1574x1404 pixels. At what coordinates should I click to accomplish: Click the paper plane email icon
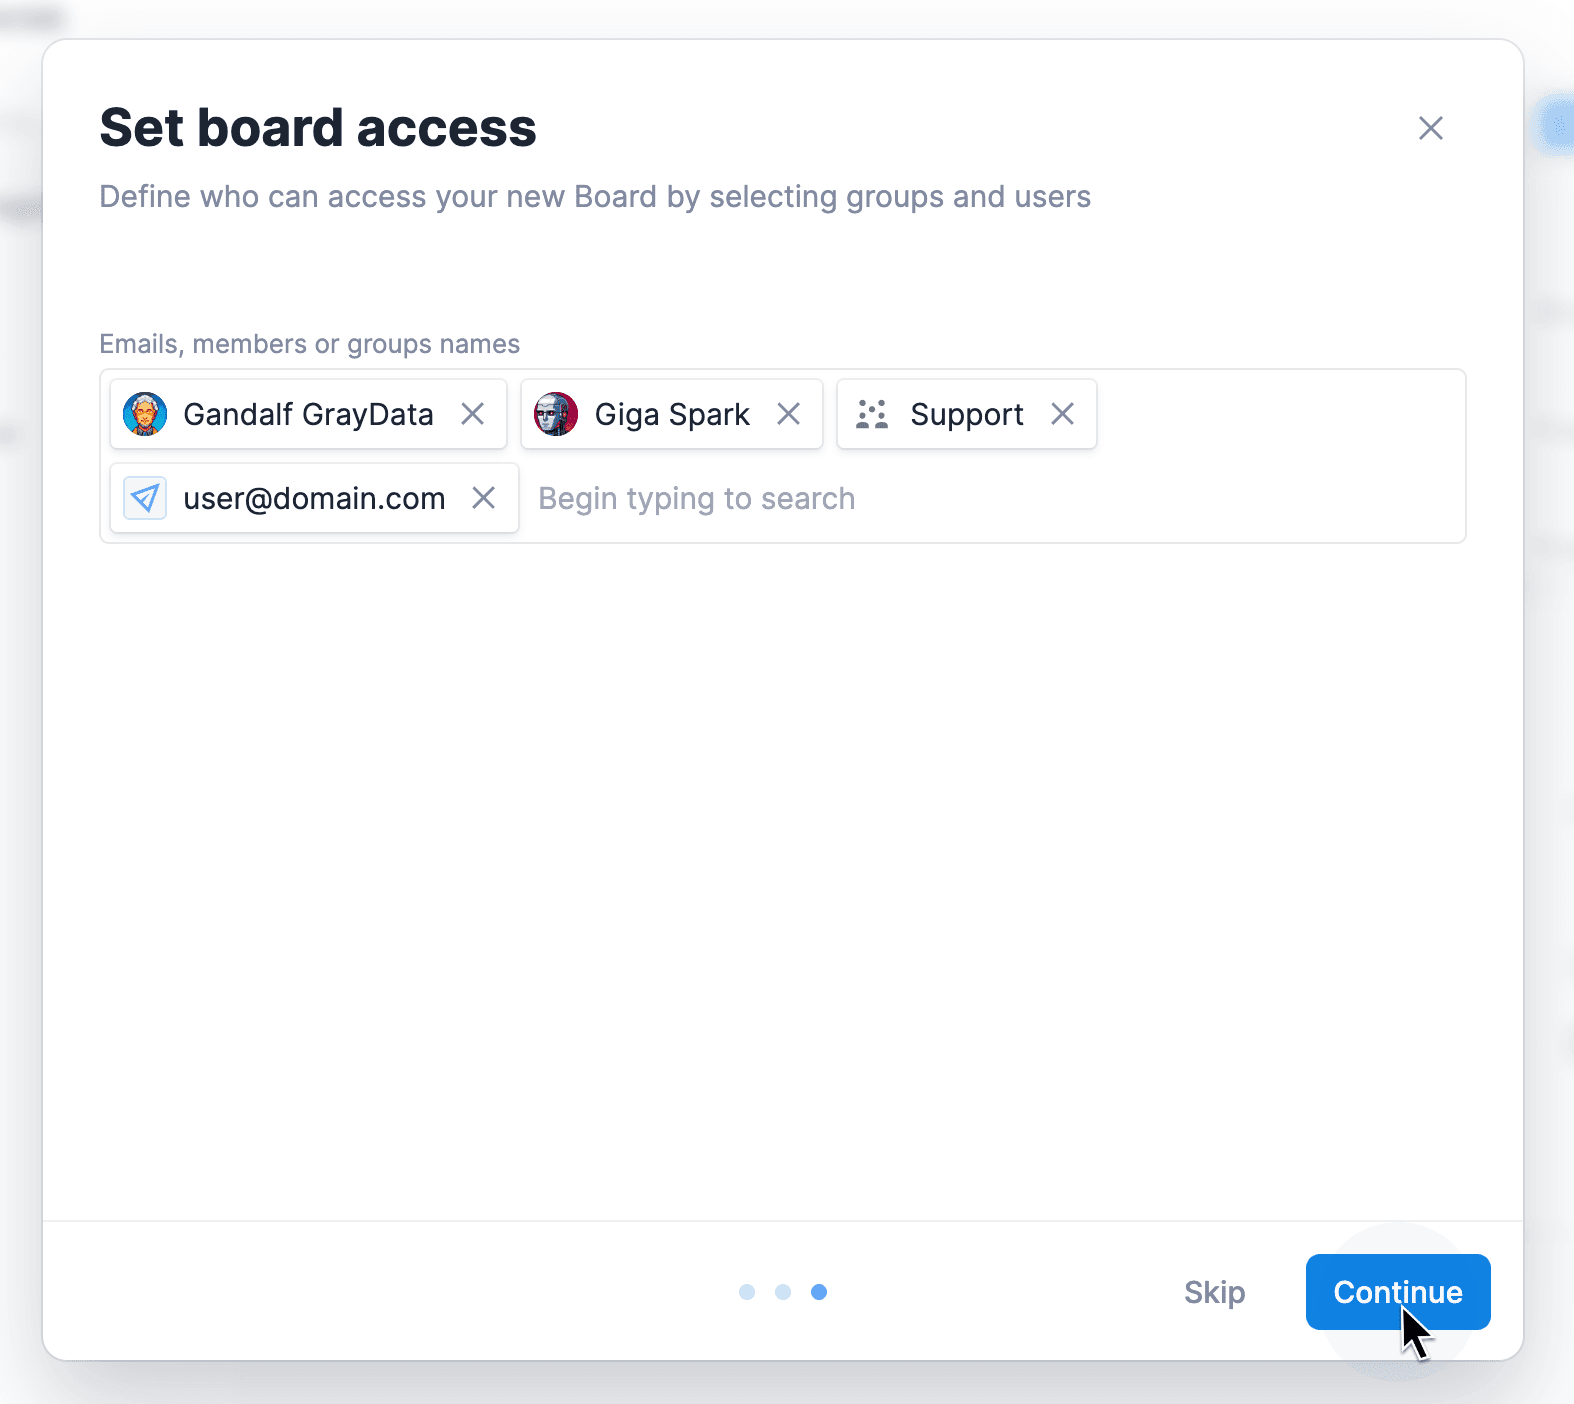[x=145, y=498]
